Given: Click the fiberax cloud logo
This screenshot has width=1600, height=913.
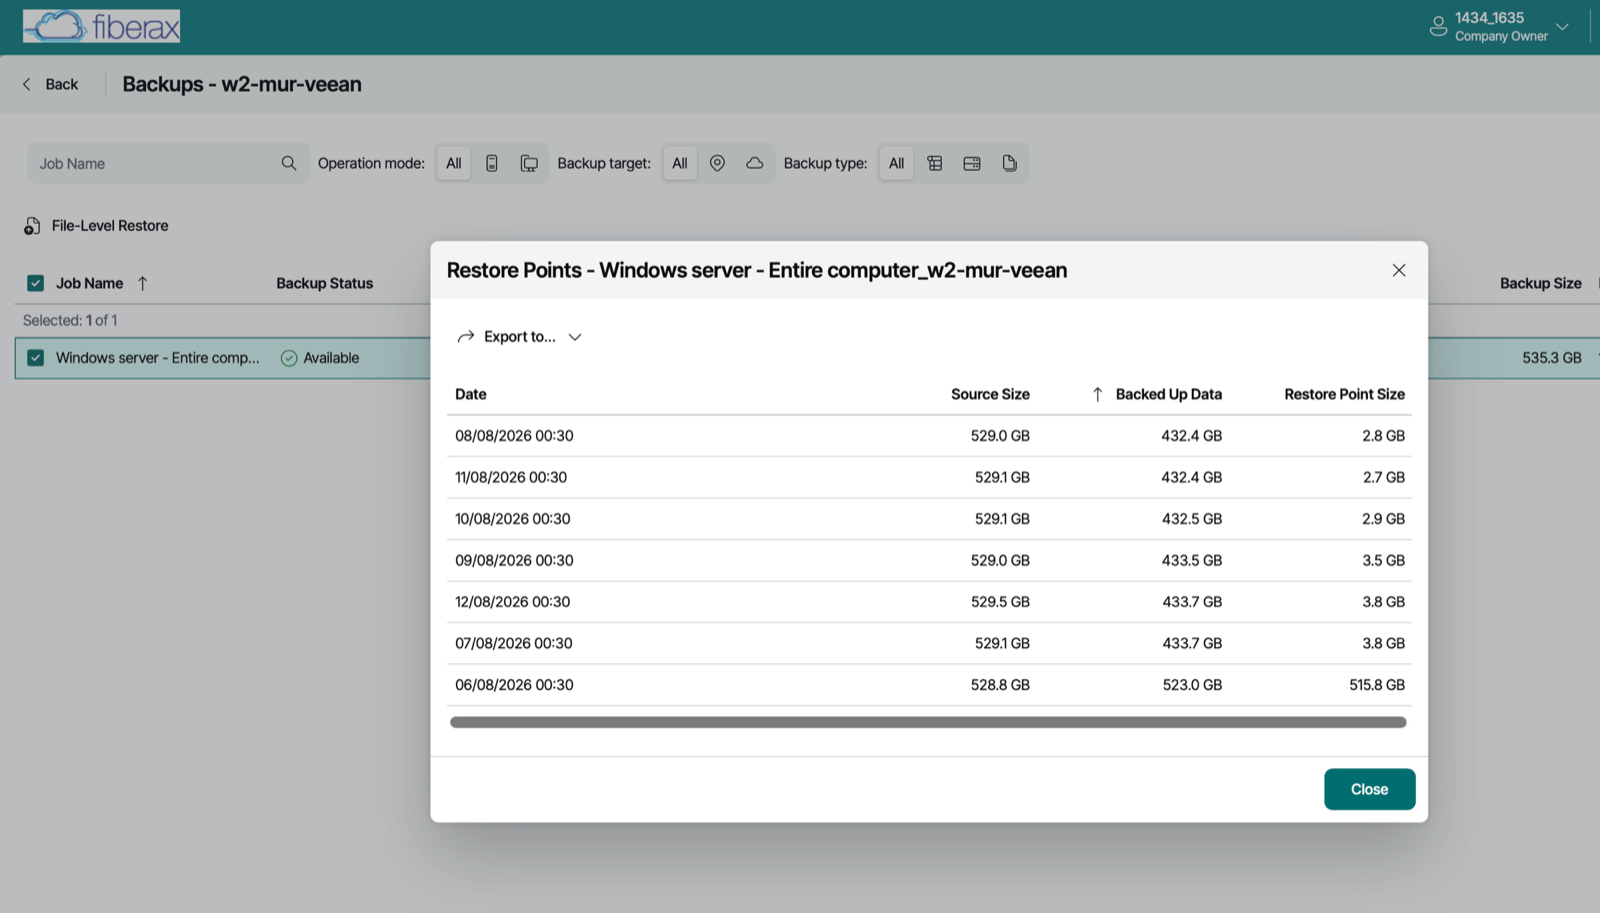Looking at the screenshot, I should (102, 26).
